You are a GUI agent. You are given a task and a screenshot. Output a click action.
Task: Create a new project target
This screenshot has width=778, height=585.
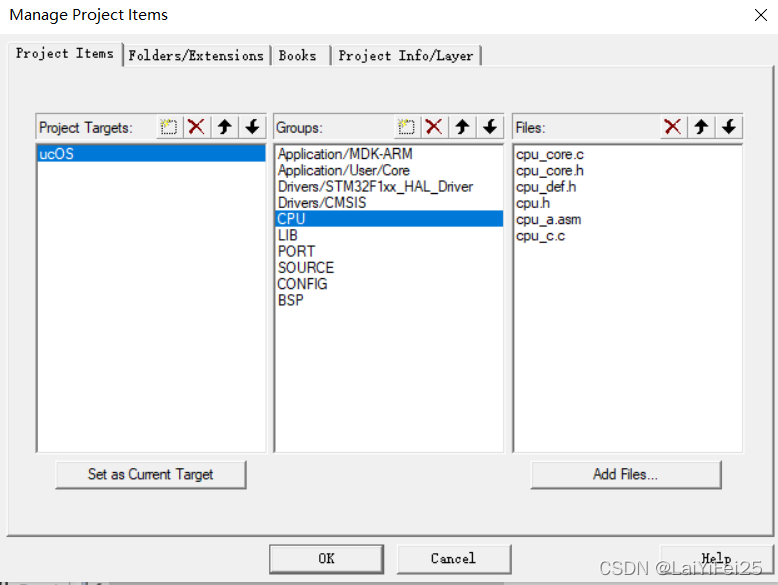(169, 127)
